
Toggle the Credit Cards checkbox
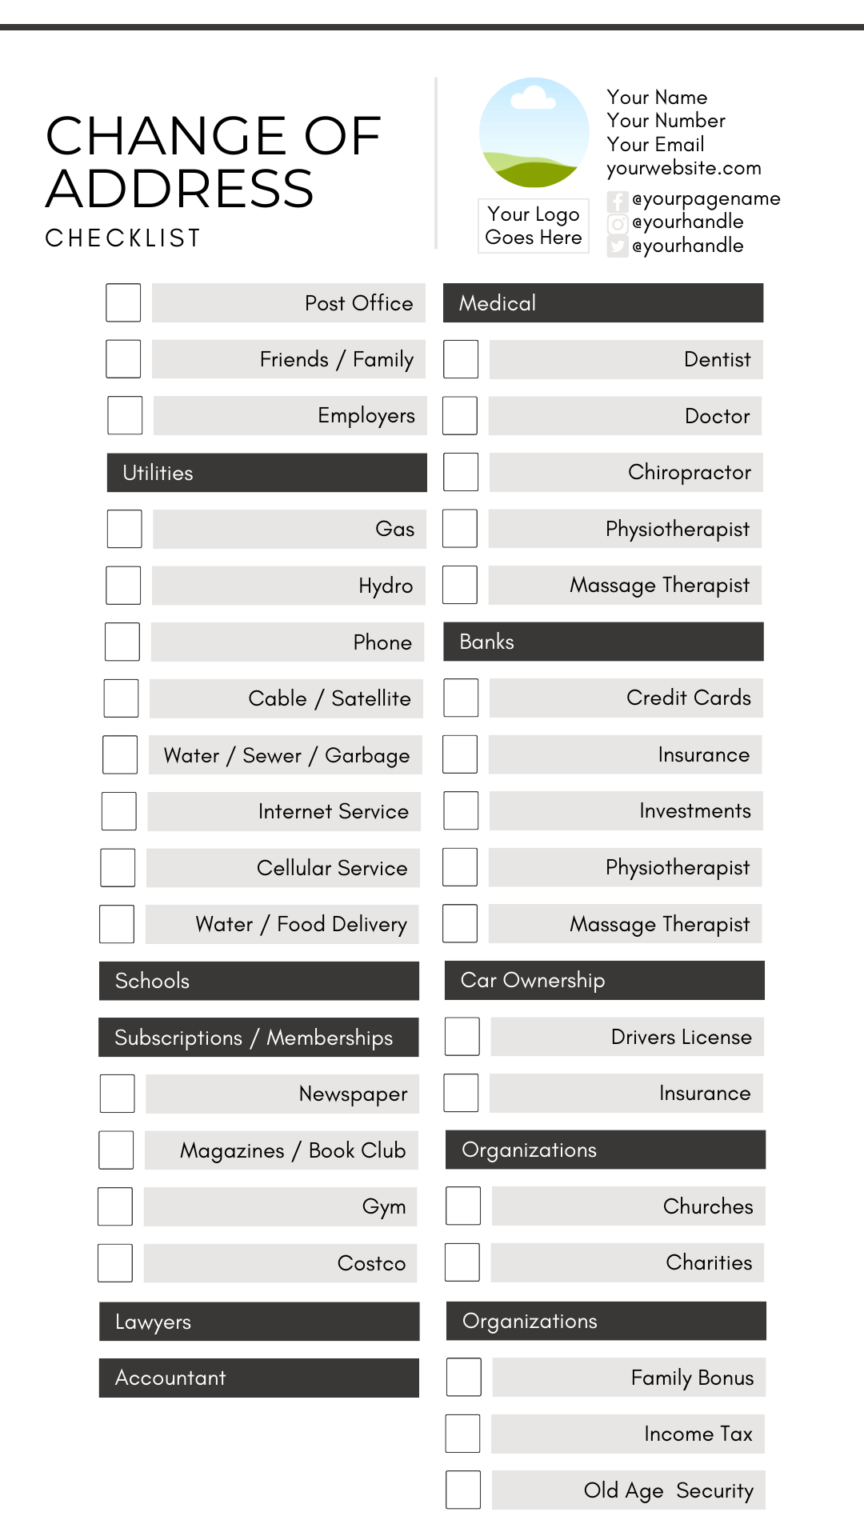(460, 698)
